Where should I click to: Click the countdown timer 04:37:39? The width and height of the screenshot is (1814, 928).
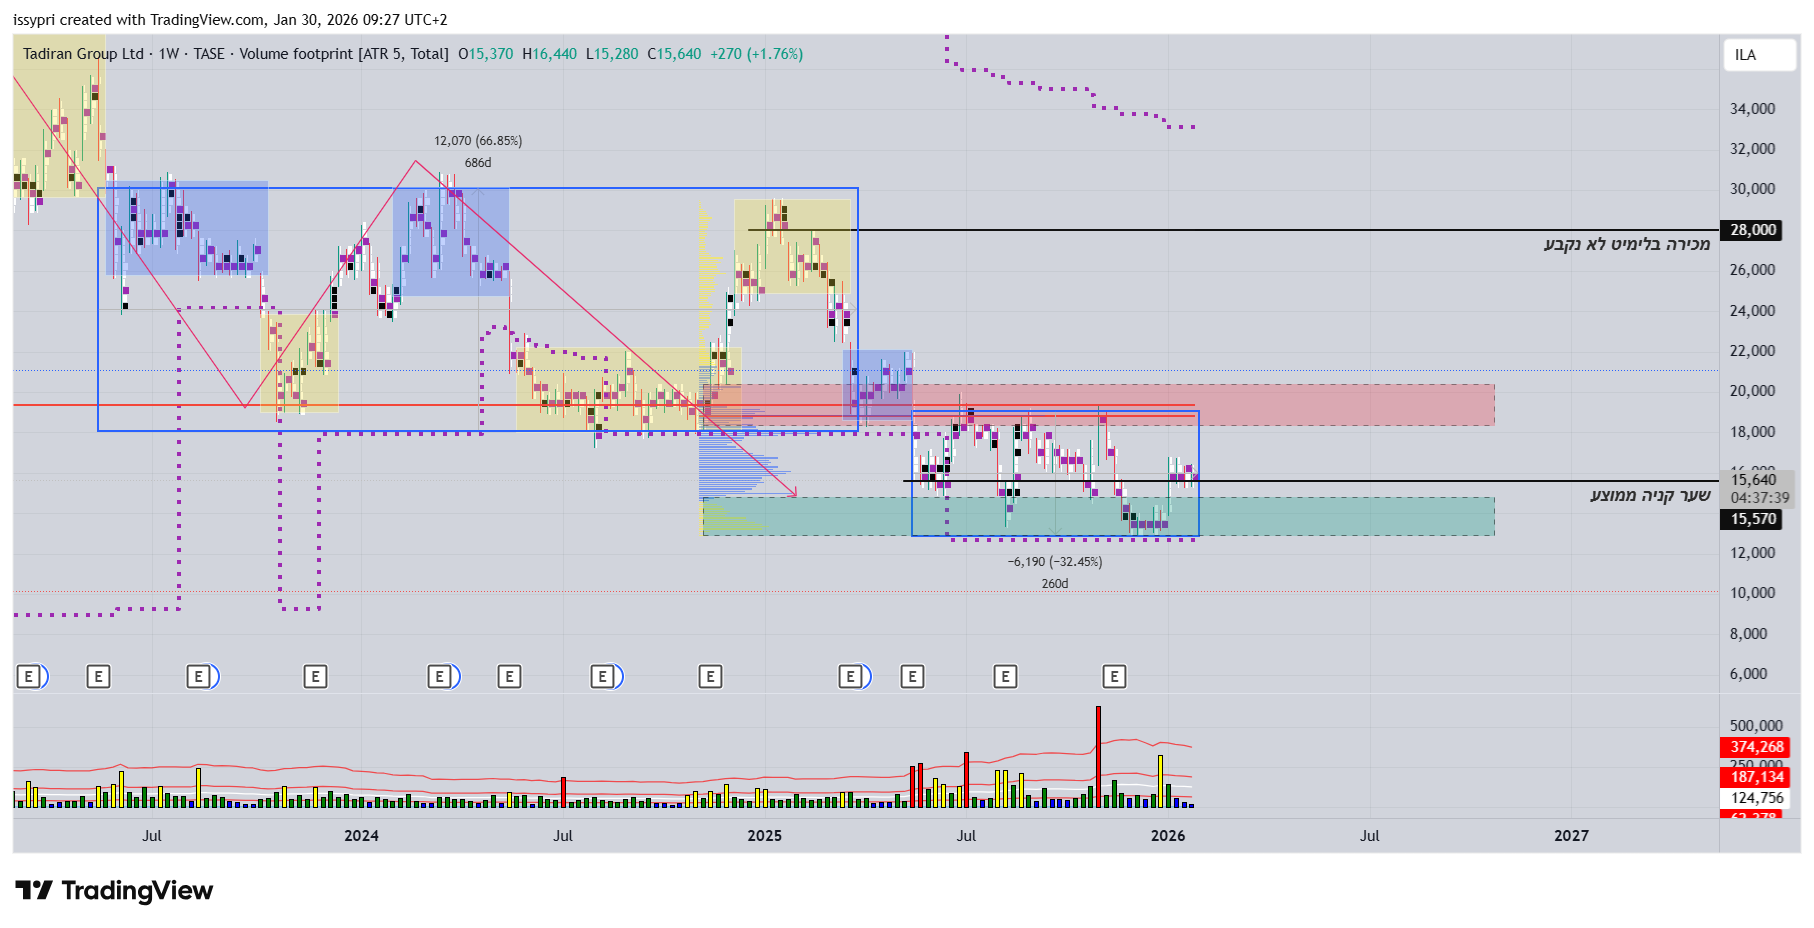tap(1760, 498)
